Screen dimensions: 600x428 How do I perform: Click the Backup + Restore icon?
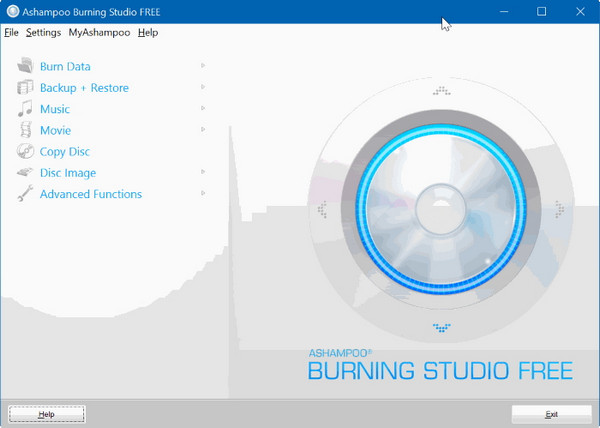coord(25,88)
